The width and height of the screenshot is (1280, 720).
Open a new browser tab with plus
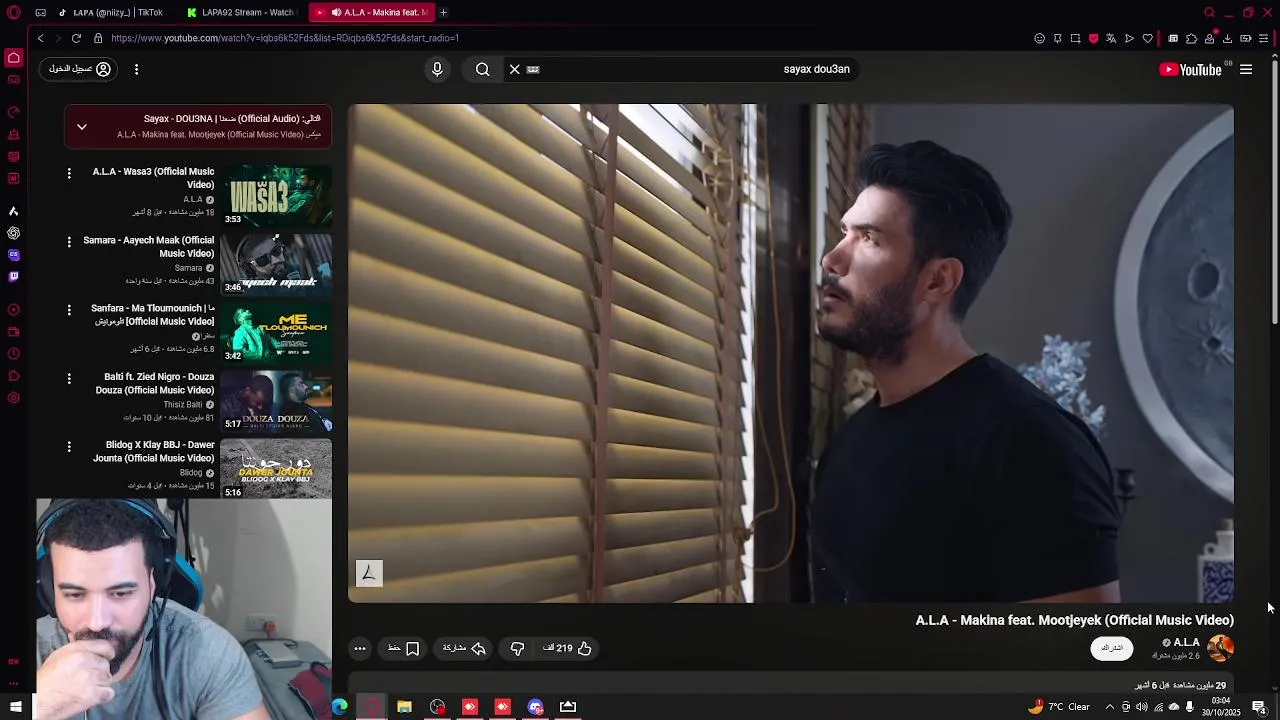[x=443, y=13]
